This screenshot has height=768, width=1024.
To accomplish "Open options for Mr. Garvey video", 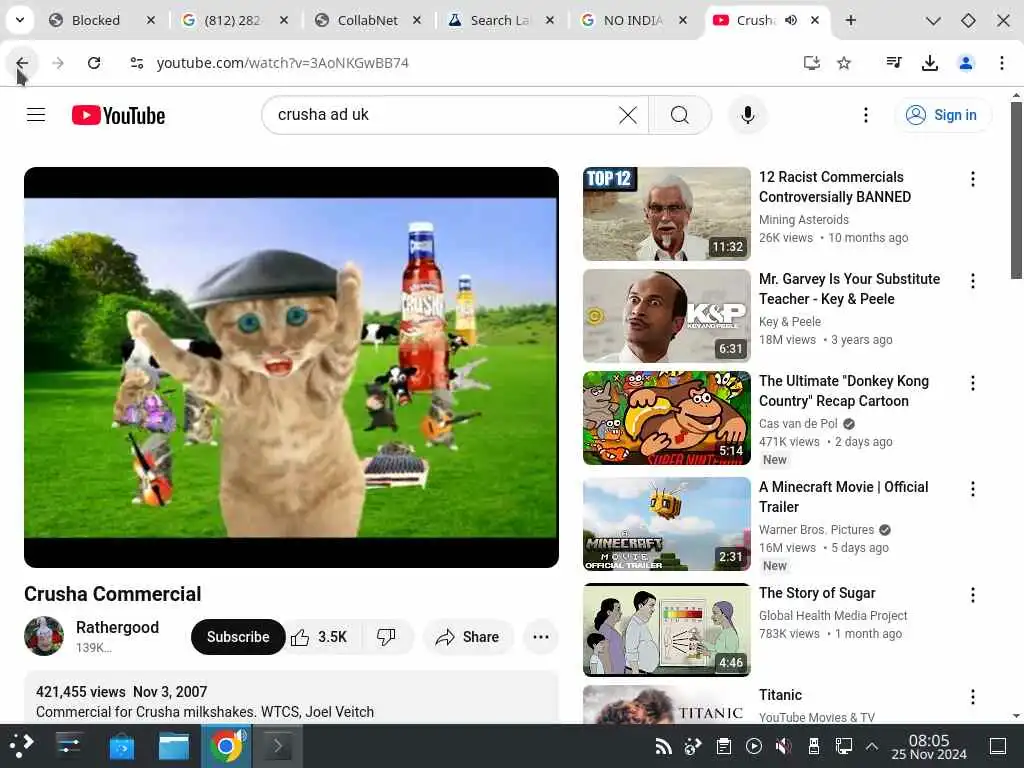I will point(972,281).
